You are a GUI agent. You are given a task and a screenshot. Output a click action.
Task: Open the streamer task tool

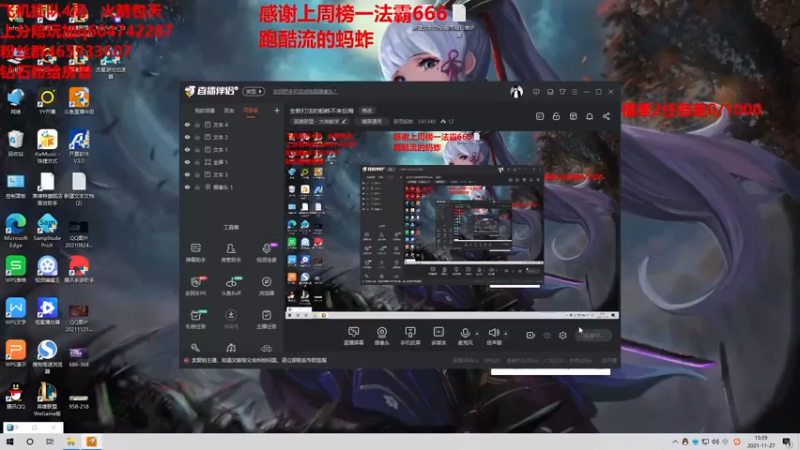coord(266,319)
